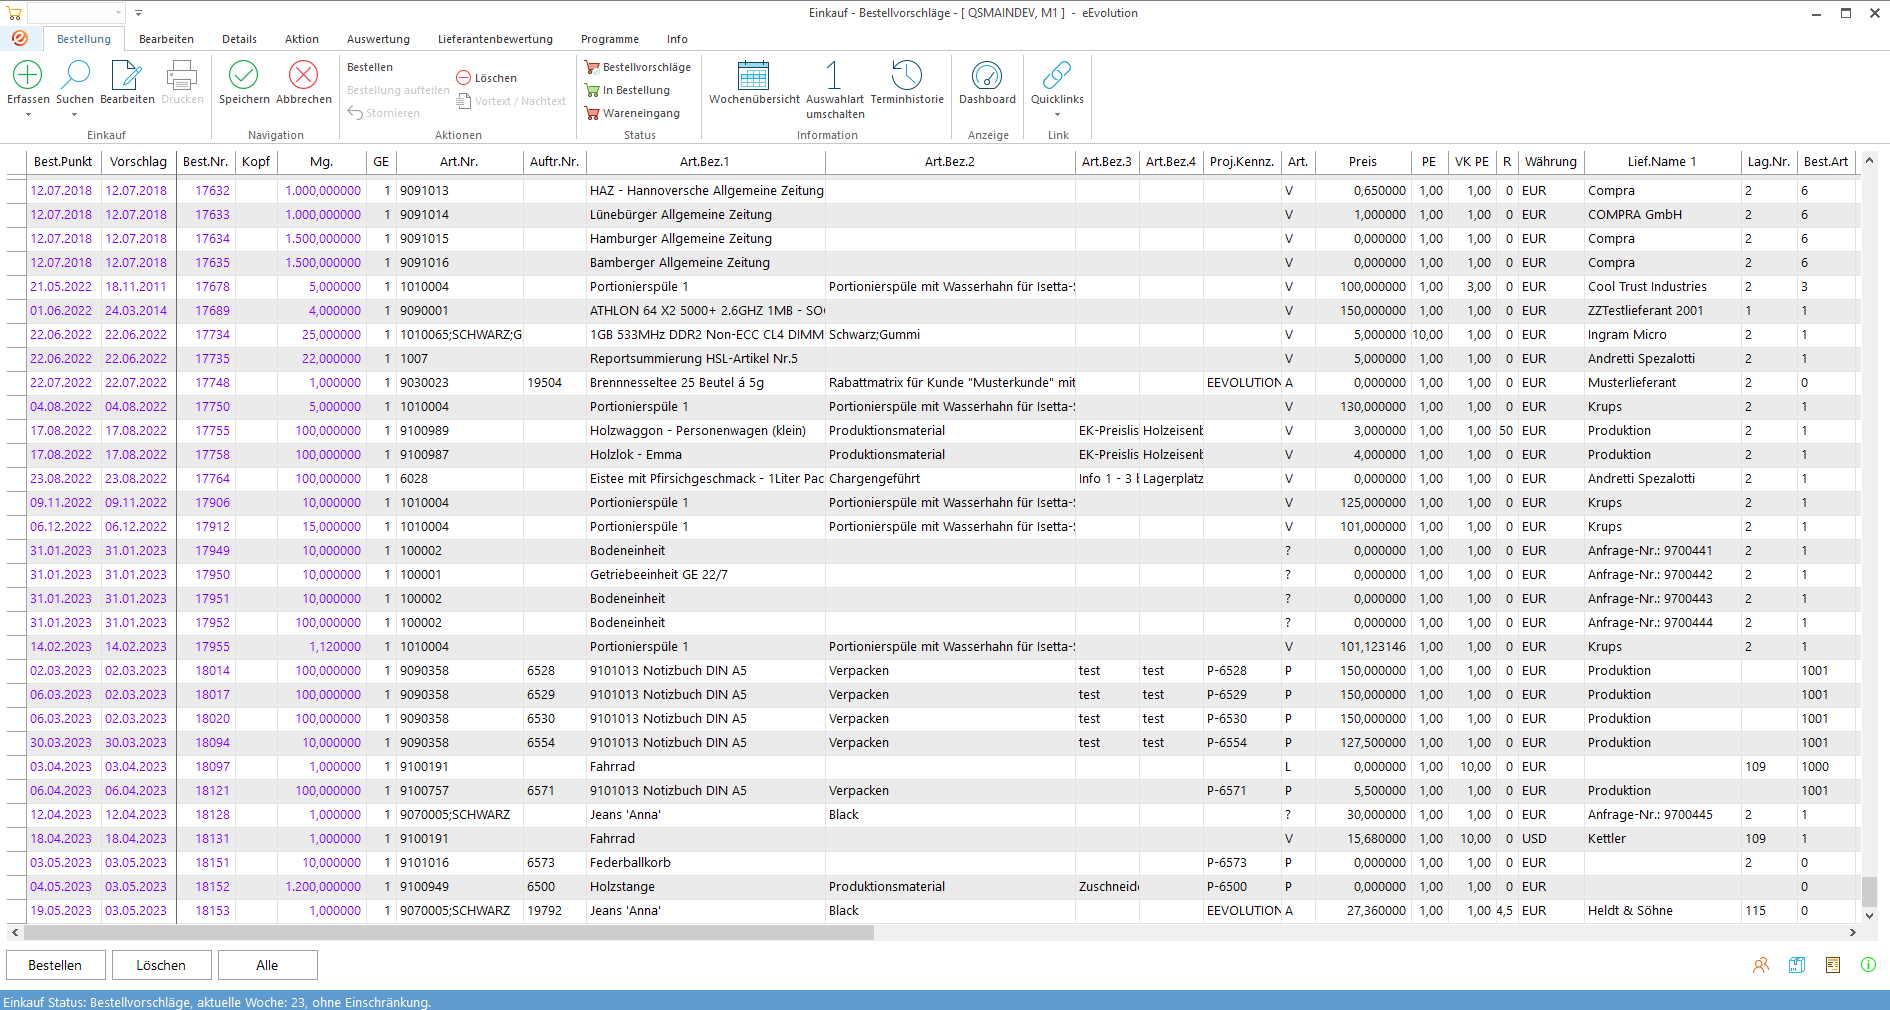The height and width of the screenshot is (1010, 1890).
Task: Click the Lief.Name 1 column header
Action: 1662,161
